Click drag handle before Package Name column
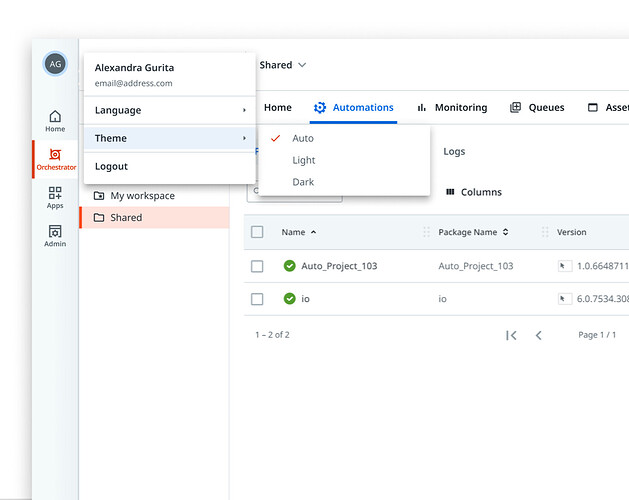The width and height of the screenshot is (629, 500). pos(426,232)
